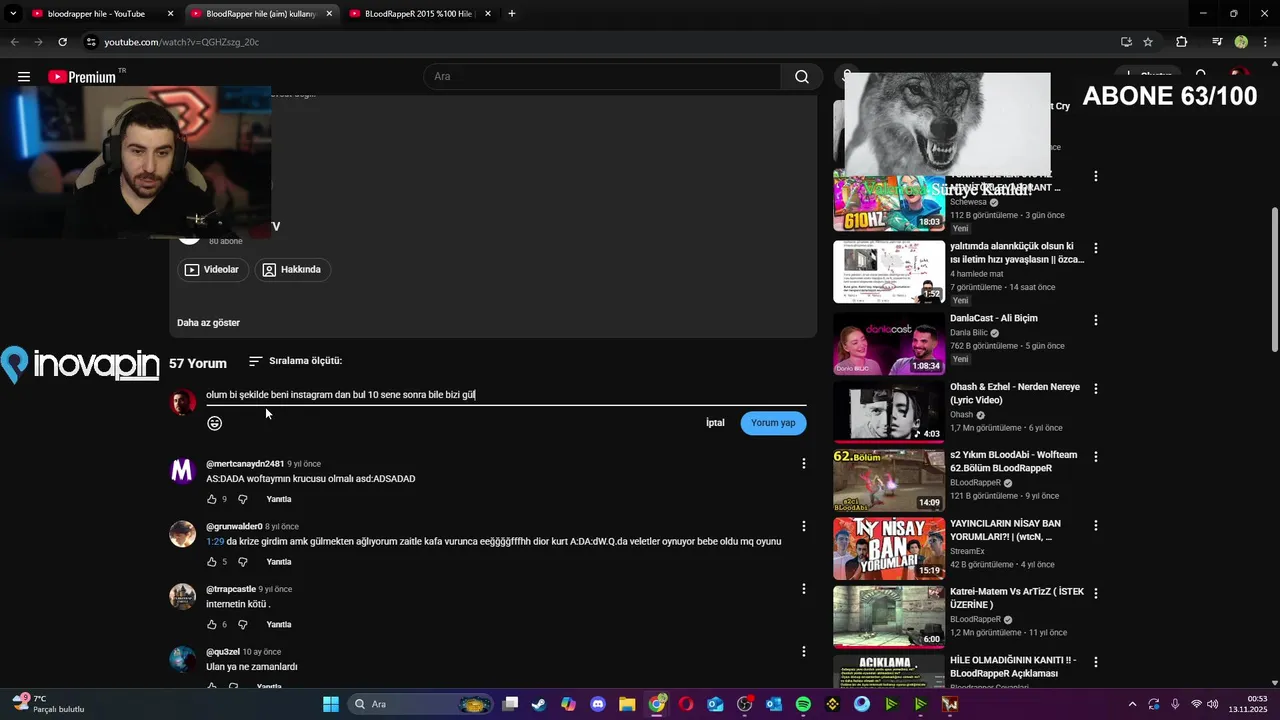The image size is (1280, 720).
Task: Open the Katrei-Matem Vs ArTizZ video title
Action: point(1016,598)
